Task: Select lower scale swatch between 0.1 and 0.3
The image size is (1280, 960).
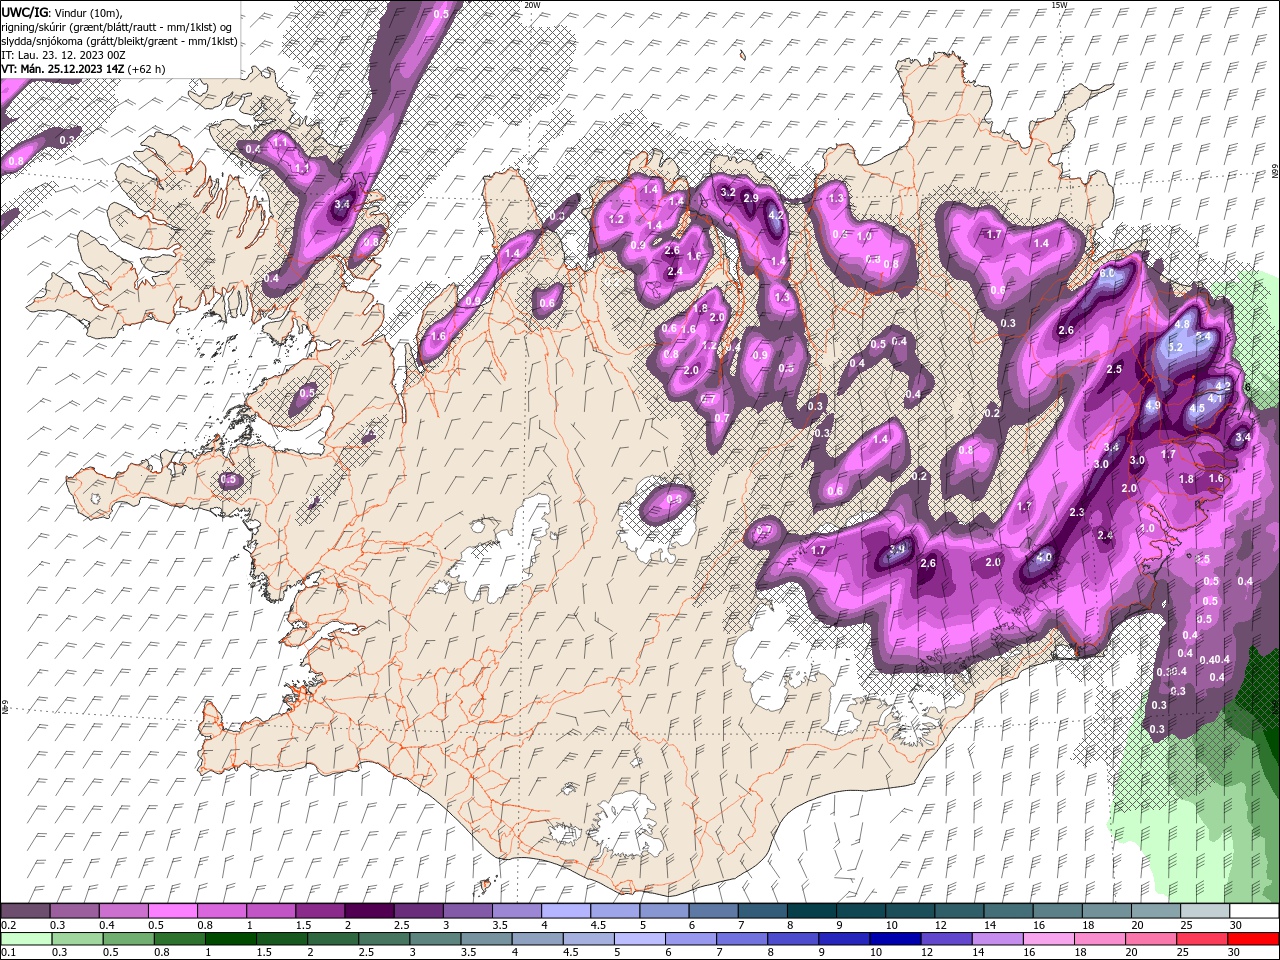Action: [x=26, y=939]
